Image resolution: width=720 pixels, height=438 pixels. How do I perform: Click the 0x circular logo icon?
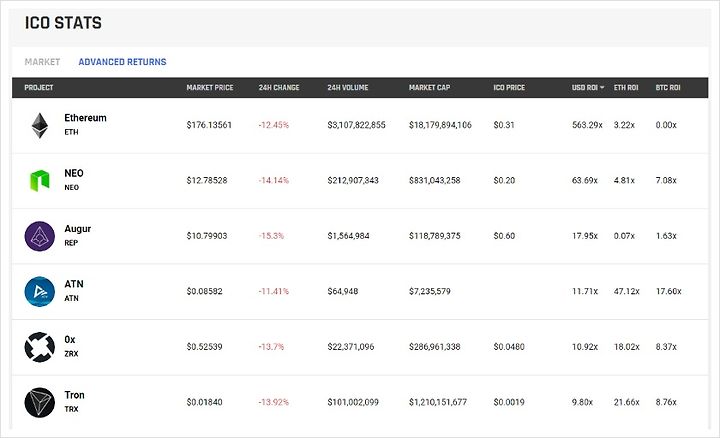pyautogui.click(x=39, y=347)
